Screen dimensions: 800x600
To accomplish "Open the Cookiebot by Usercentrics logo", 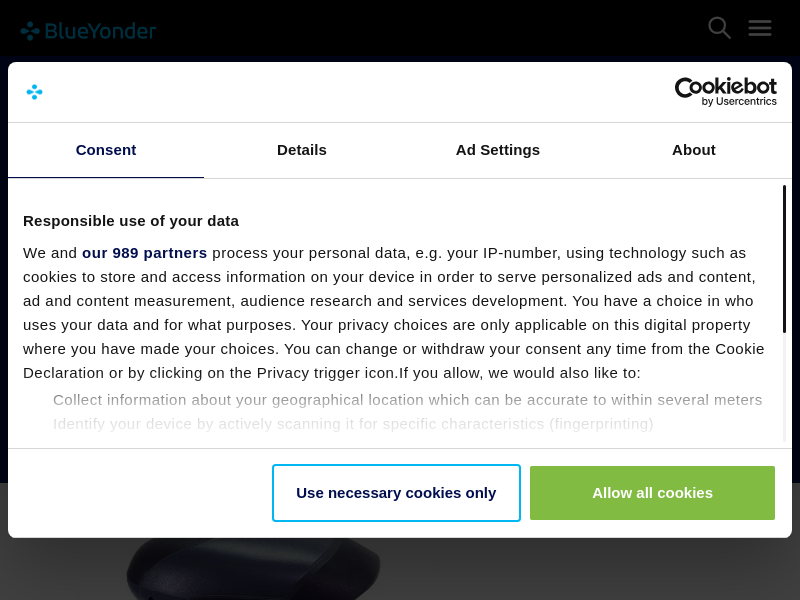I will tap(725, 92).
